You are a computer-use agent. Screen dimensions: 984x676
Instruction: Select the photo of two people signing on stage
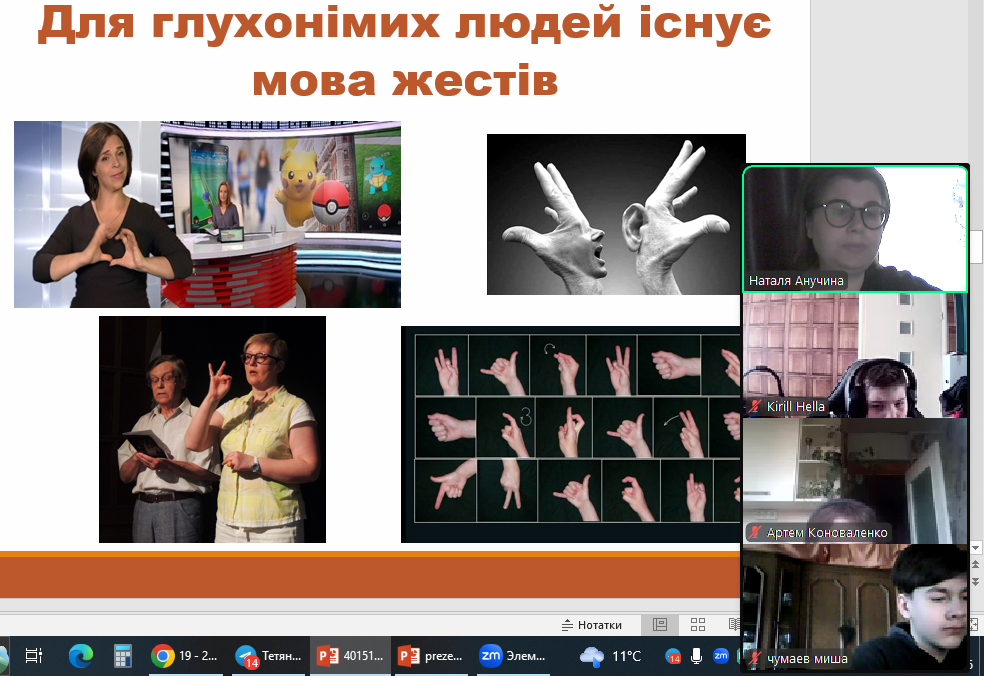(212, 429)
